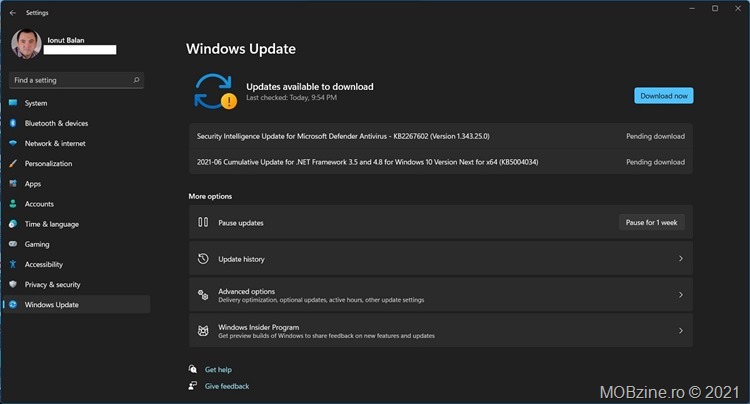Expand Advanced options using its chevron

(681, 295)
